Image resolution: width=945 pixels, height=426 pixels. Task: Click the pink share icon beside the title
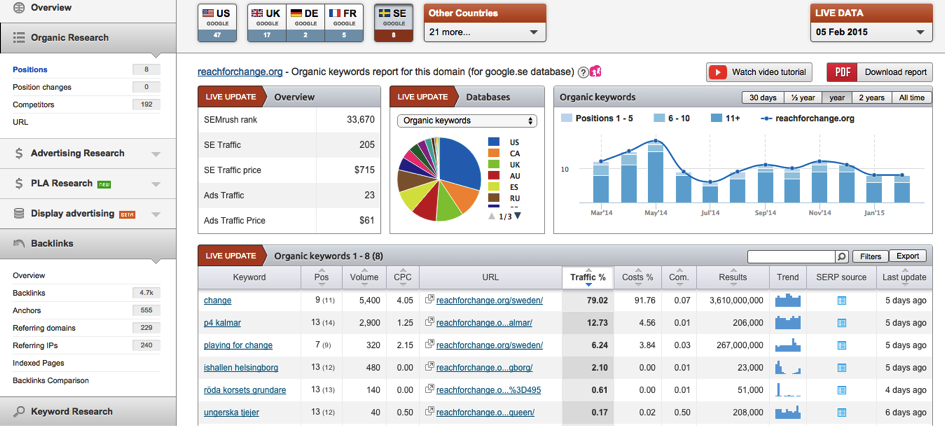pyautogui.click(x=595, y=71)
